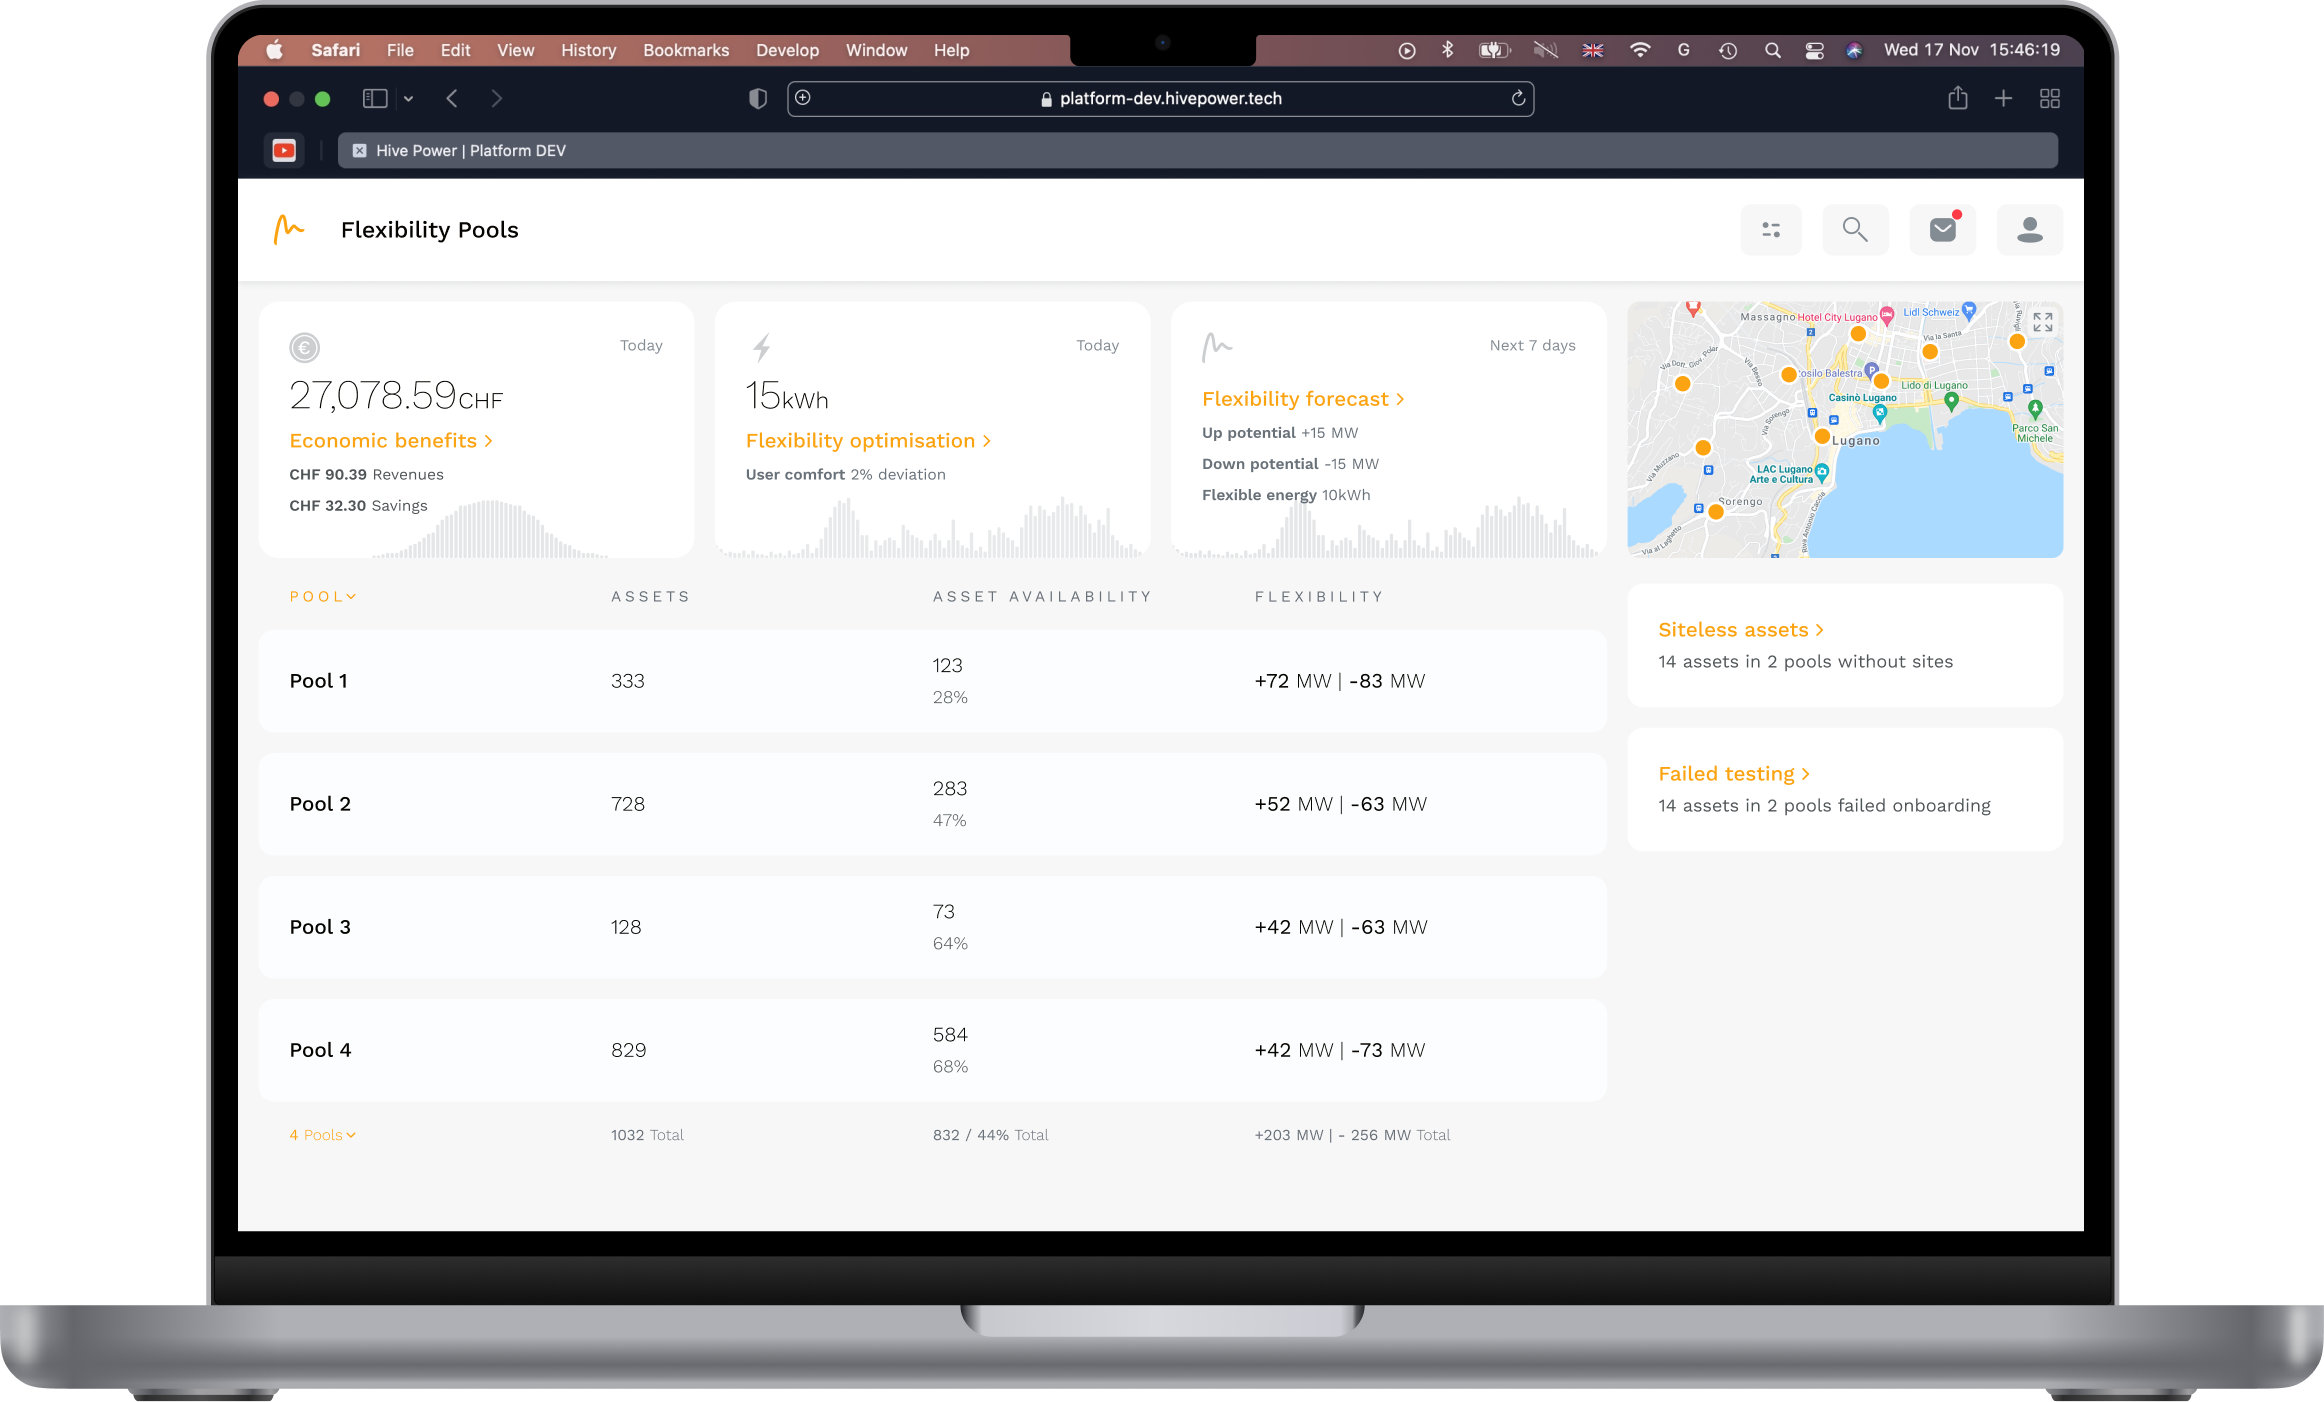2324x1402 pixels.
Task: Open the Bookmarks menu
Action: (x=685, y=50)
